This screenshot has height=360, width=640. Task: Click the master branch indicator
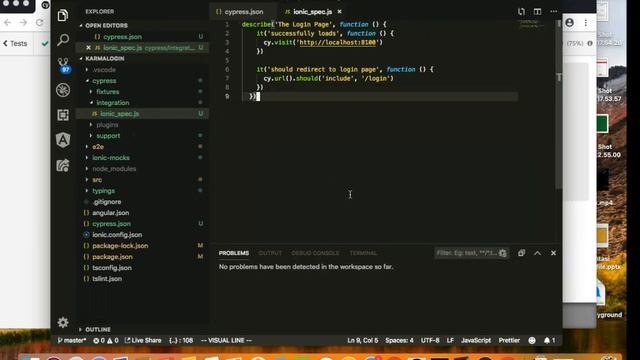[x=72, y=340]
